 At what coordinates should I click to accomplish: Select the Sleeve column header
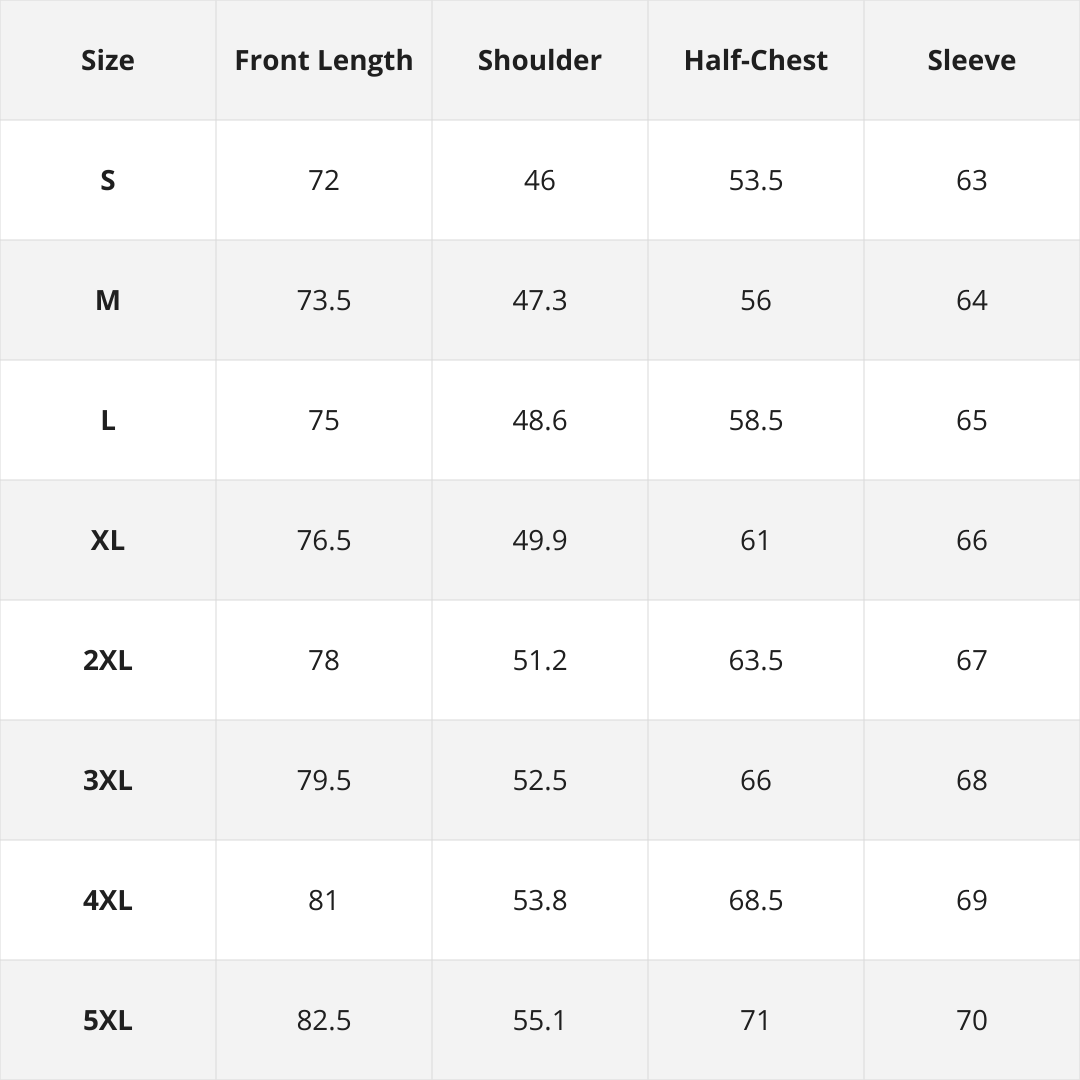pos(972,60)
